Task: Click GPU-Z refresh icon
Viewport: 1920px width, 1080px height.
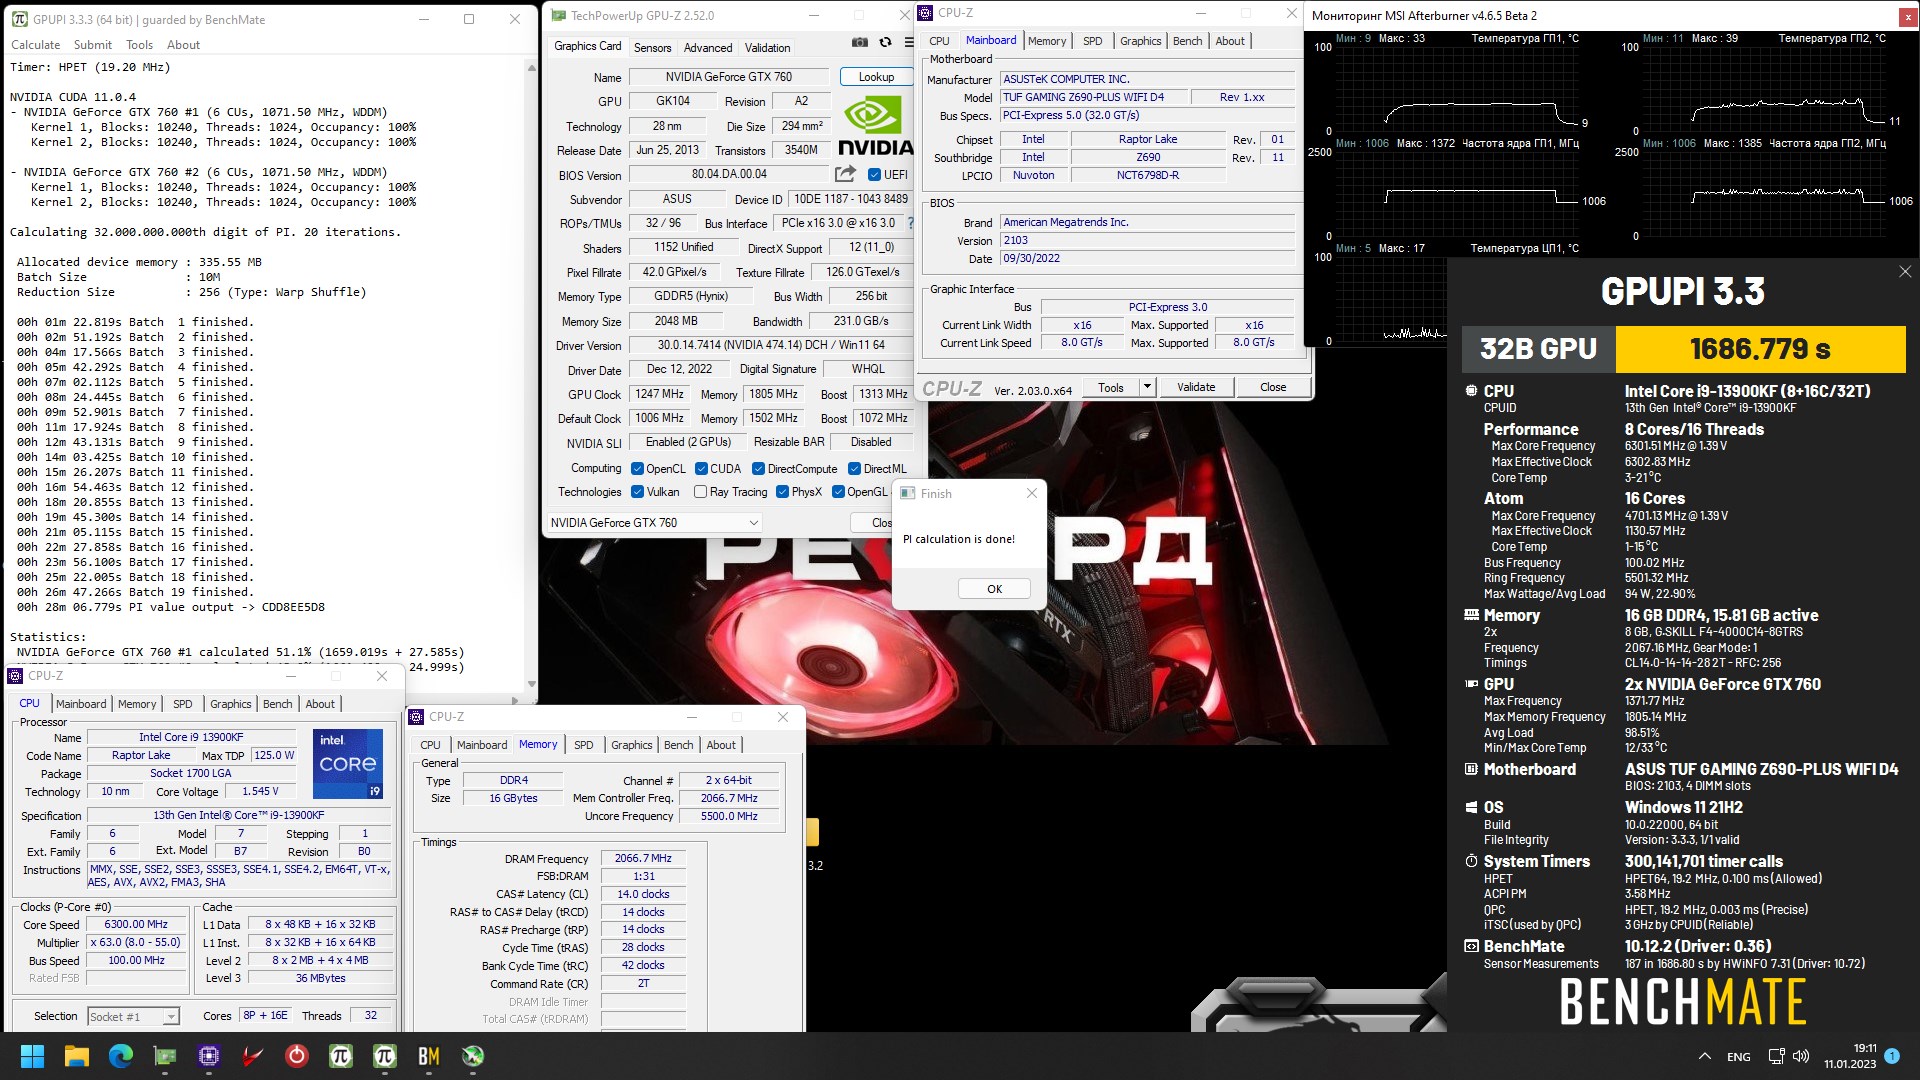Action: (885, 42)
